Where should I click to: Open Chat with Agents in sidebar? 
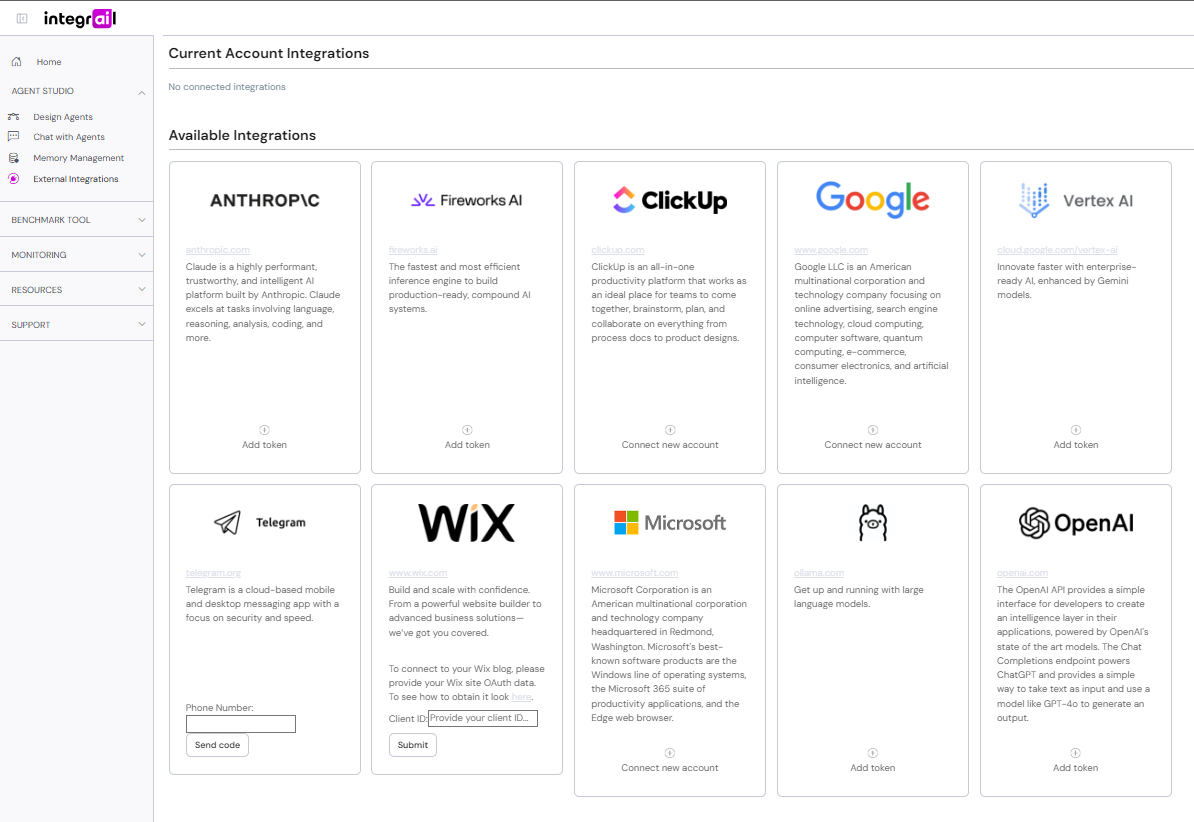68,137
